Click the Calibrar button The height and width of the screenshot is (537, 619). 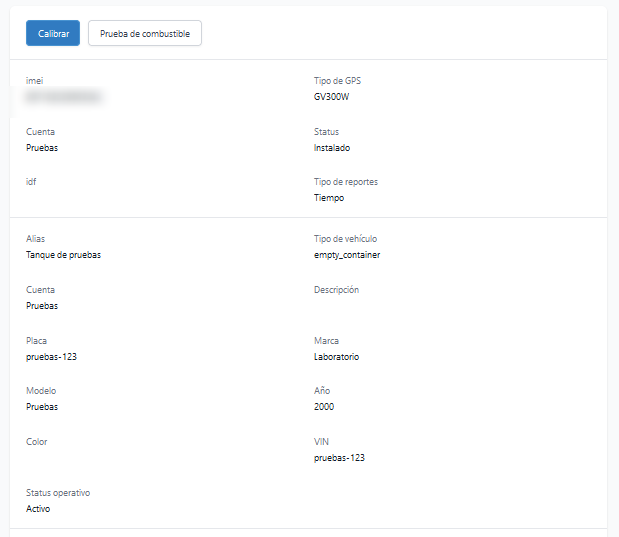coord(53,33)
